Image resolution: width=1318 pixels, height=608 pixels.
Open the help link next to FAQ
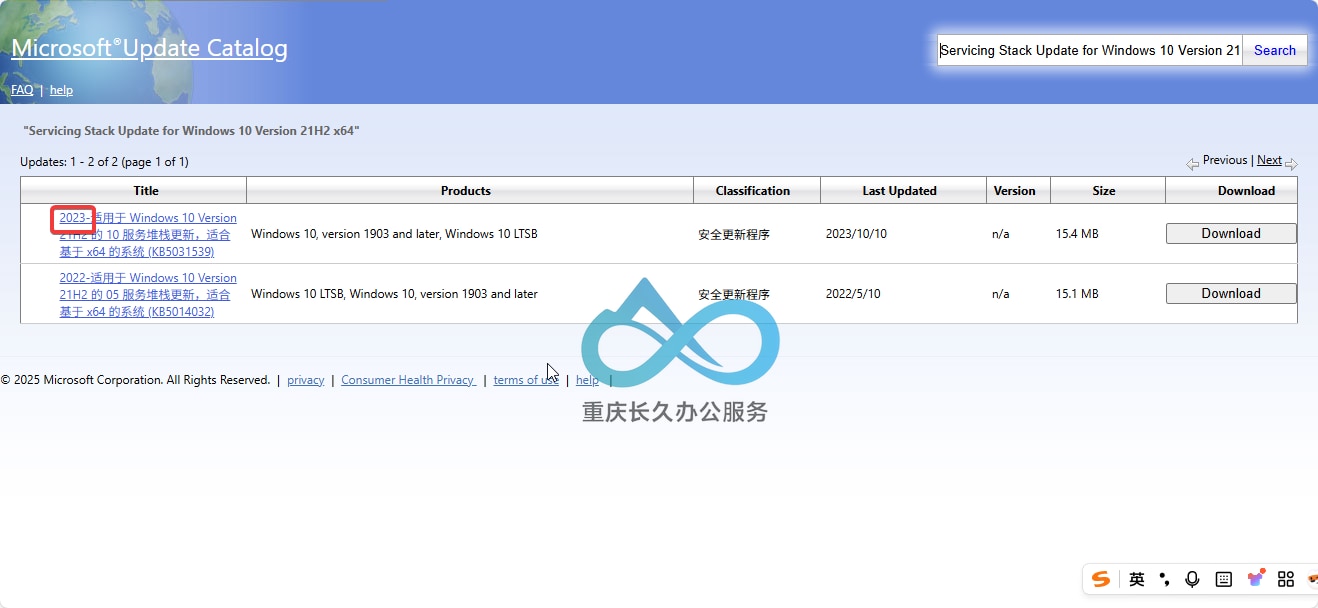(61, 90)
